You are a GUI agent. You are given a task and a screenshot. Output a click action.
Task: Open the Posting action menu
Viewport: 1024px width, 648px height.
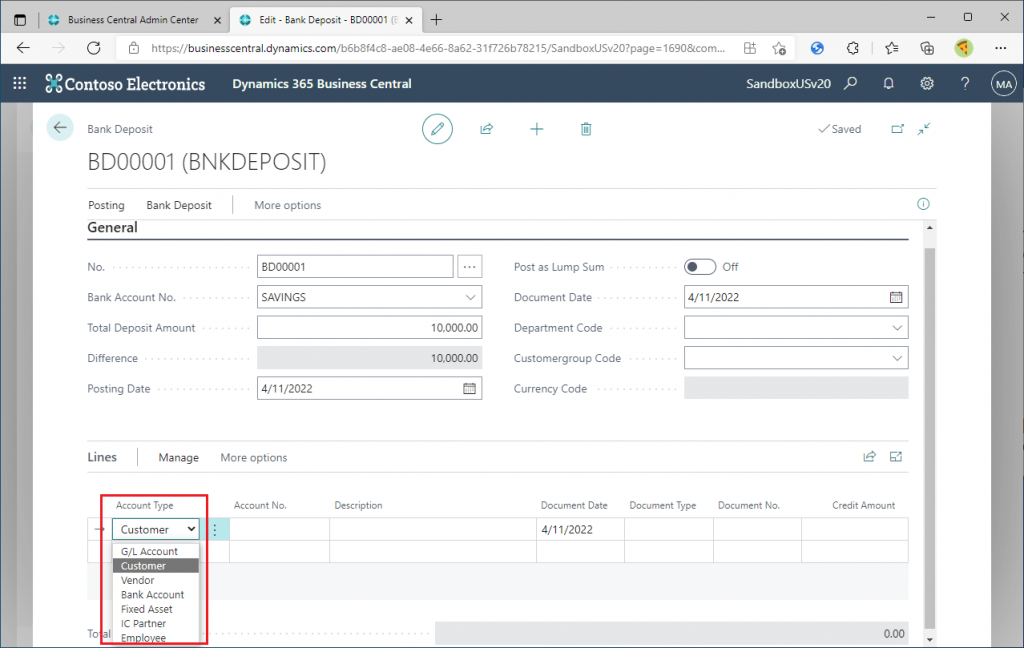(106, 205)
